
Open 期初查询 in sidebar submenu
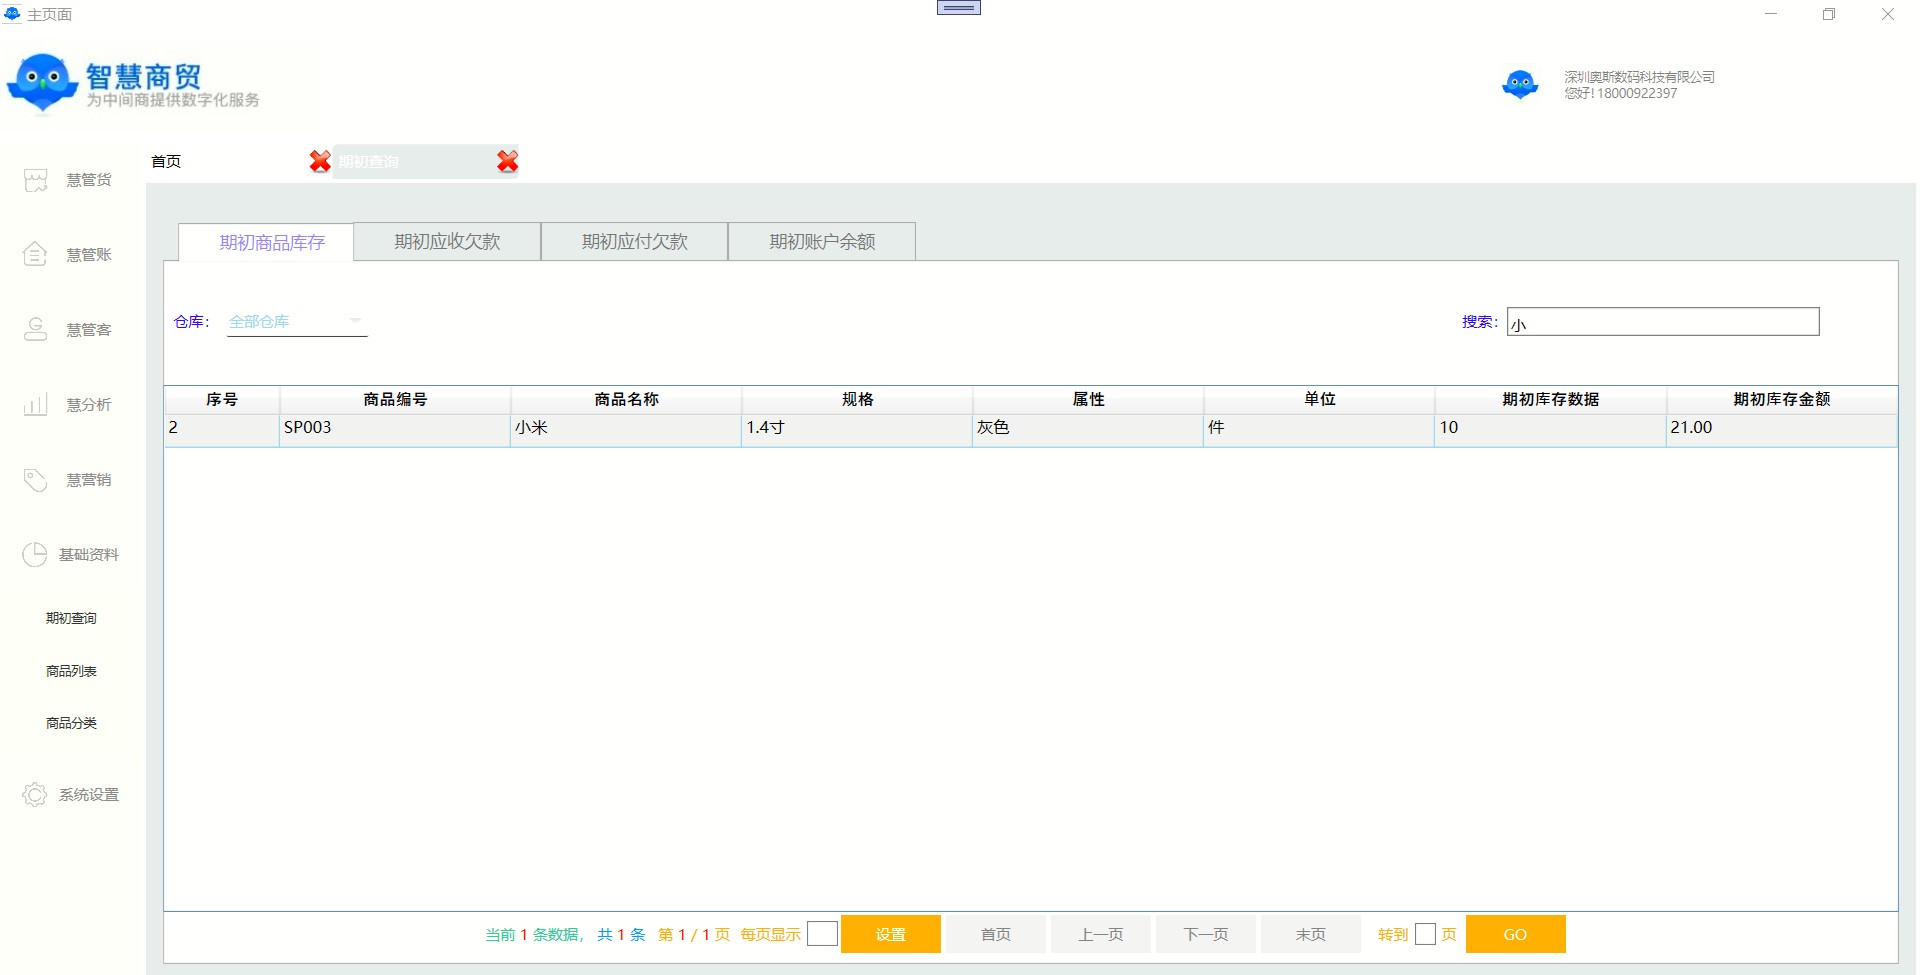tap(71, 618)
